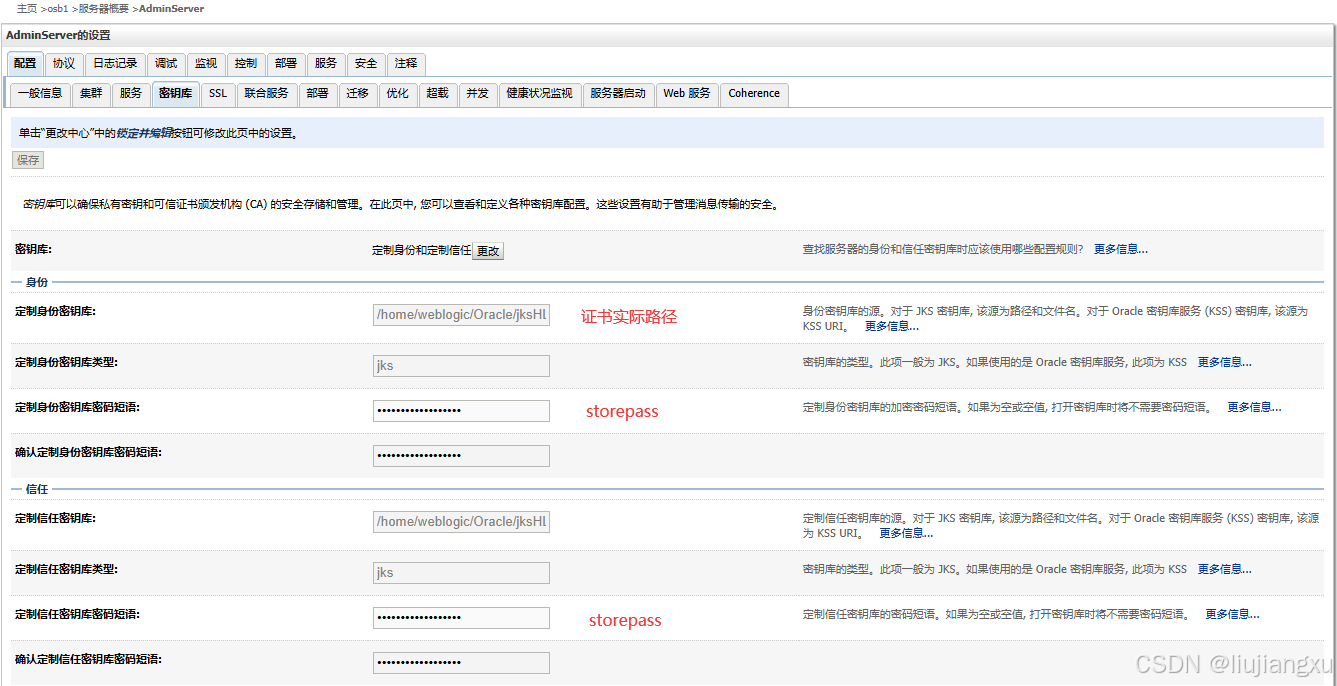Switch to the 调试 tab
The width and height of the screenshot is (1337, 686).
(x=166, y=63)
